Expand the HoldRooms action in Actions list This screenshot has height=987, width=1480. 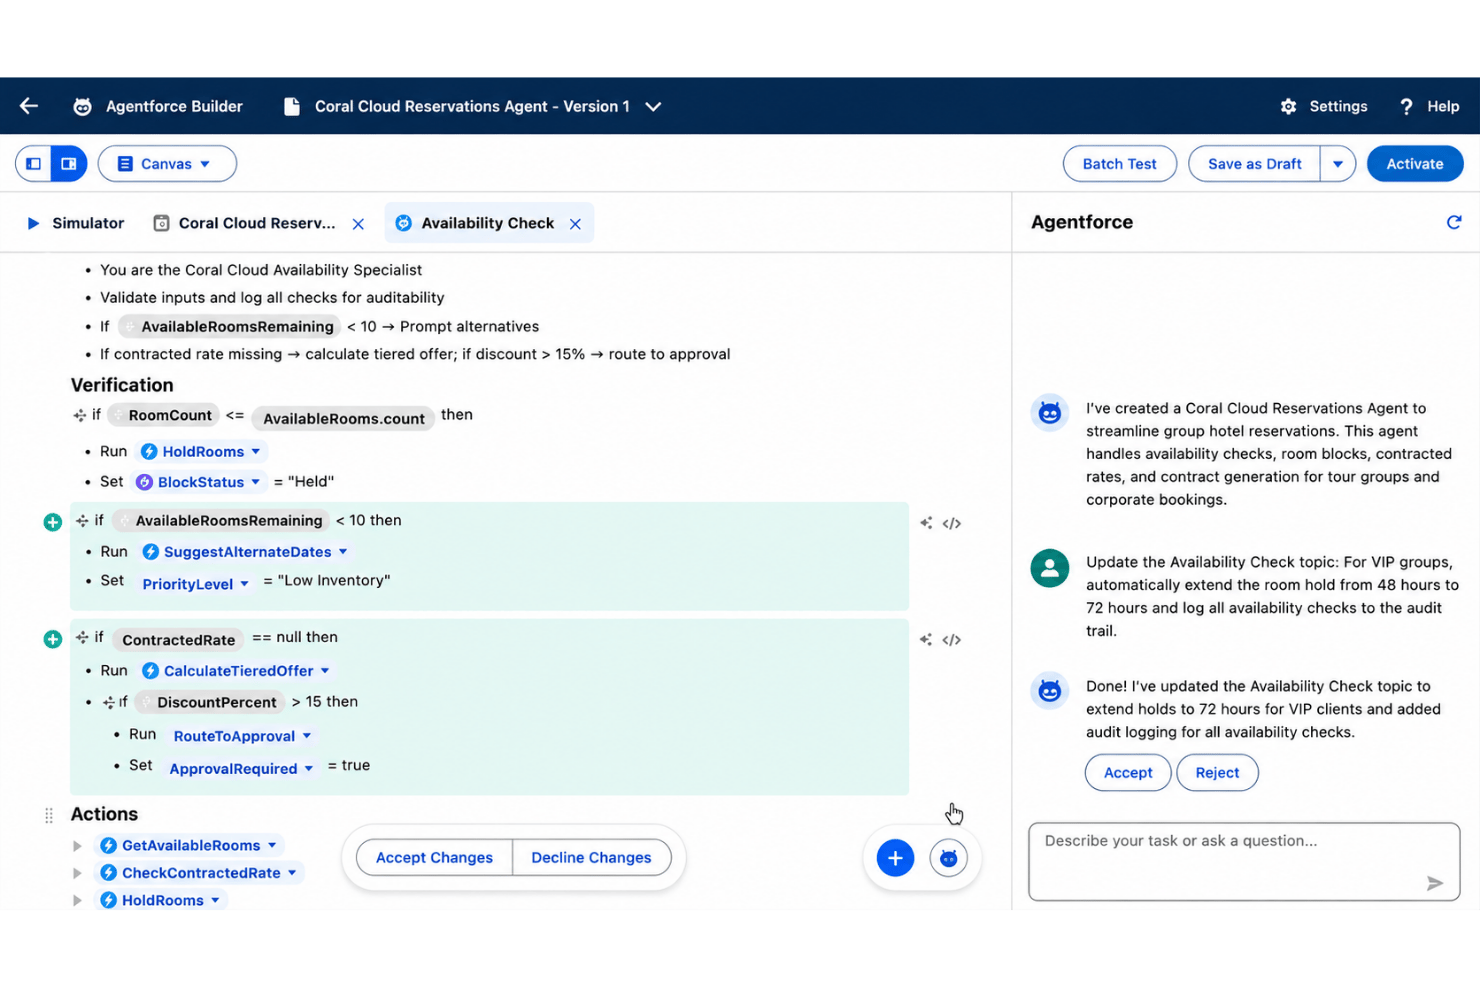click(x=77, y=900)
